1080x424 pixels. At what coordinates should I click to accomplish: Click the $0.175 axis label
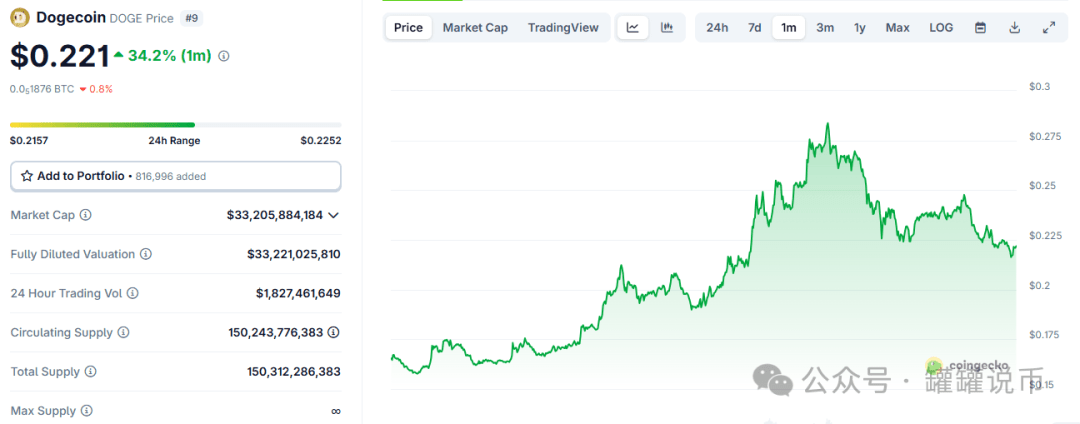pos(1046,335)
